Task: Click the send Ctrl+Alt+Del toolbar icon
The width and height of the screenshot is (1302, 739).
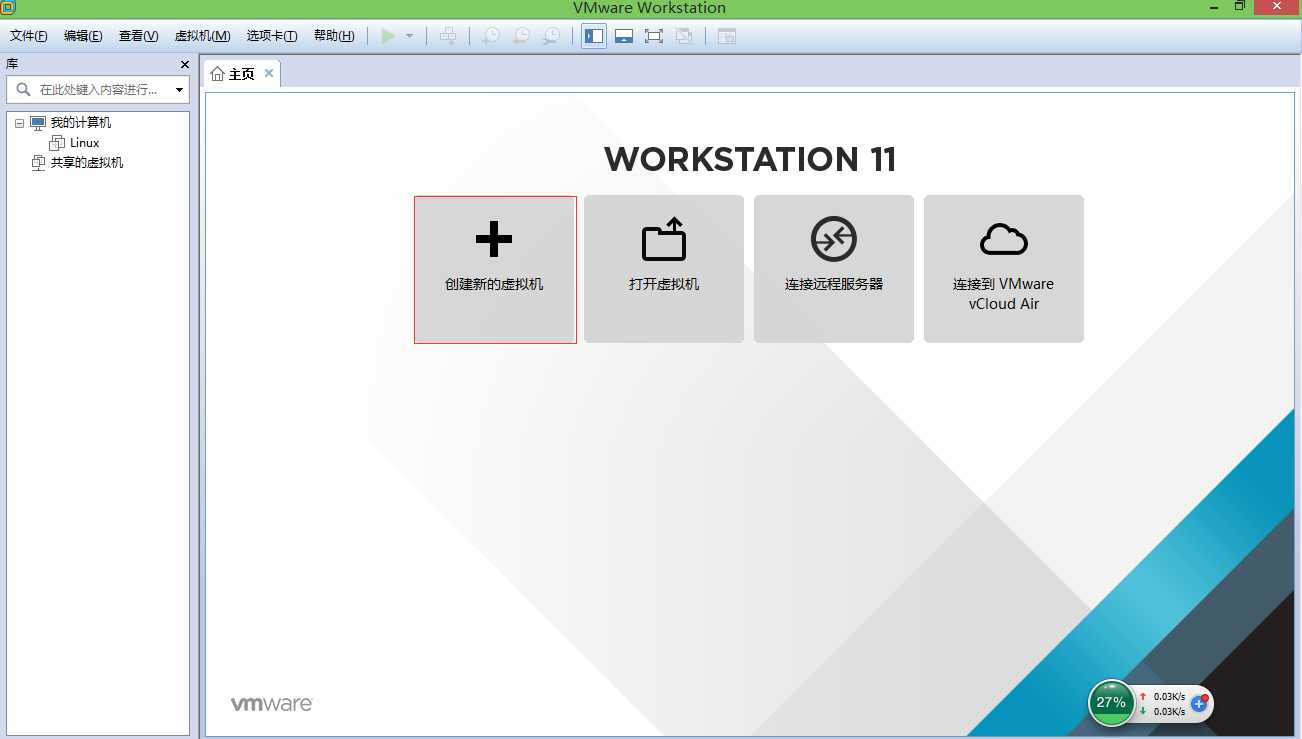Action: coord(448,36)
